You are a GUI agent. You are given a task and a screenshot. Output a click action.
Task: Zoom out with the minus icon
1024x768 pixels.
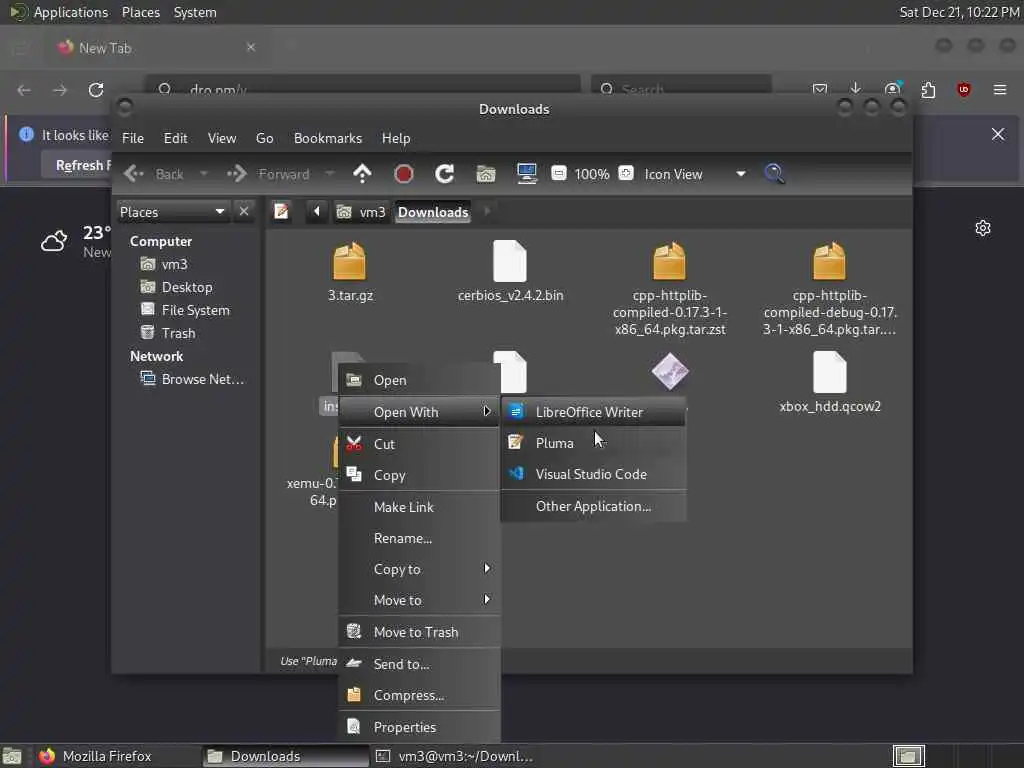click(x=559, y=174)
